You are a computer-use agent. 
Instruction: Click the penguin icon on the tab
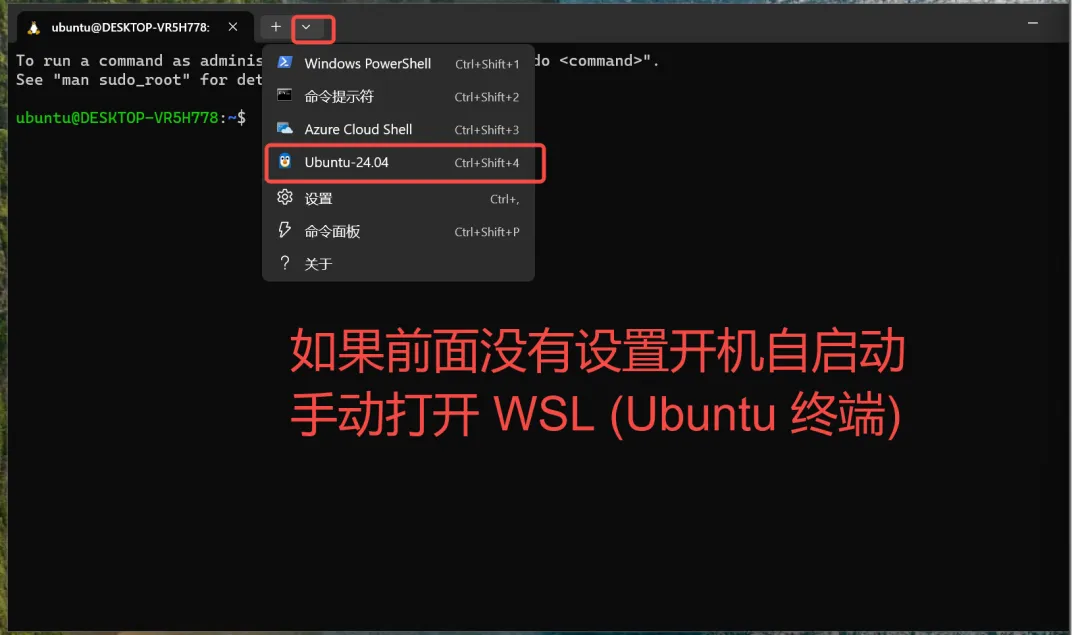tap(34, 28)
